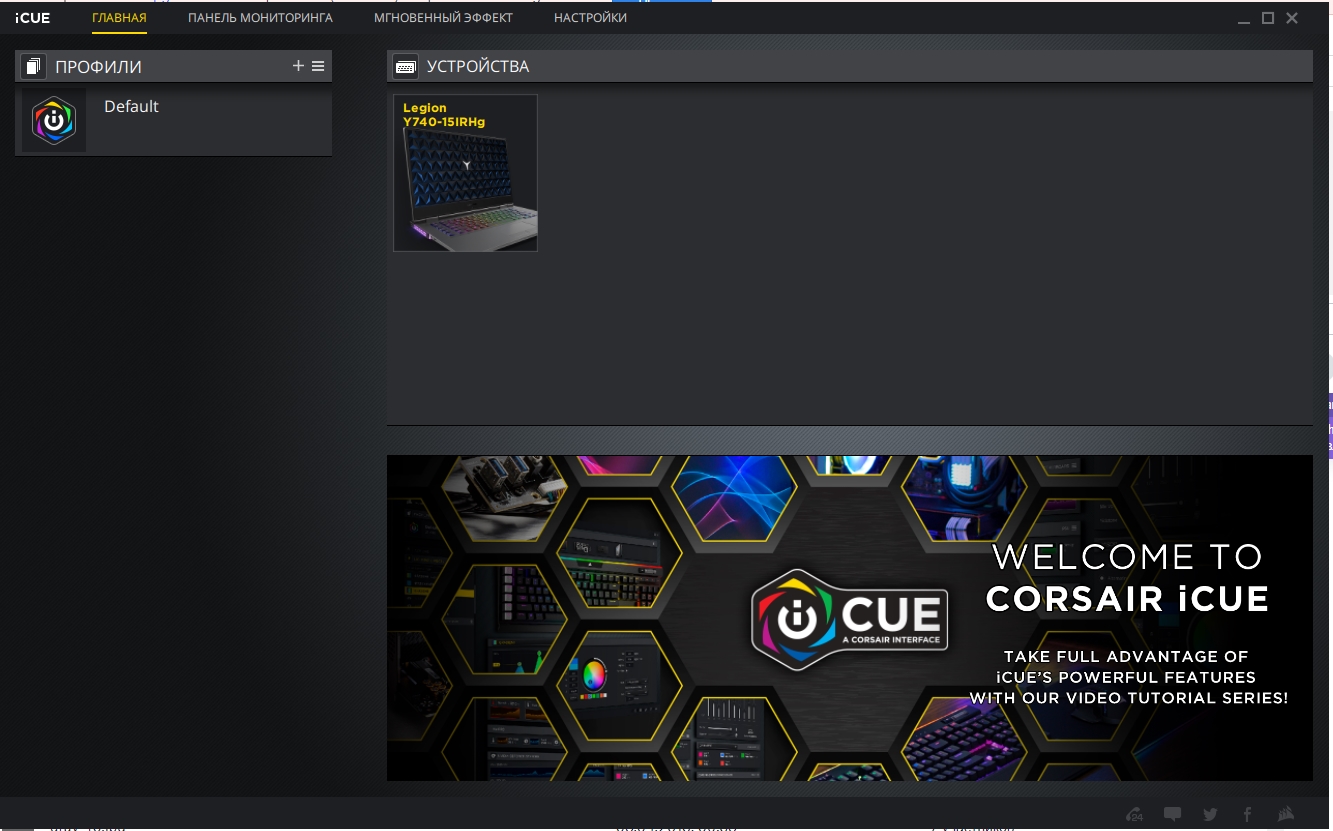Add a new profile with the plus icon
The image size is (1333, 831).
tap(298, 66)
